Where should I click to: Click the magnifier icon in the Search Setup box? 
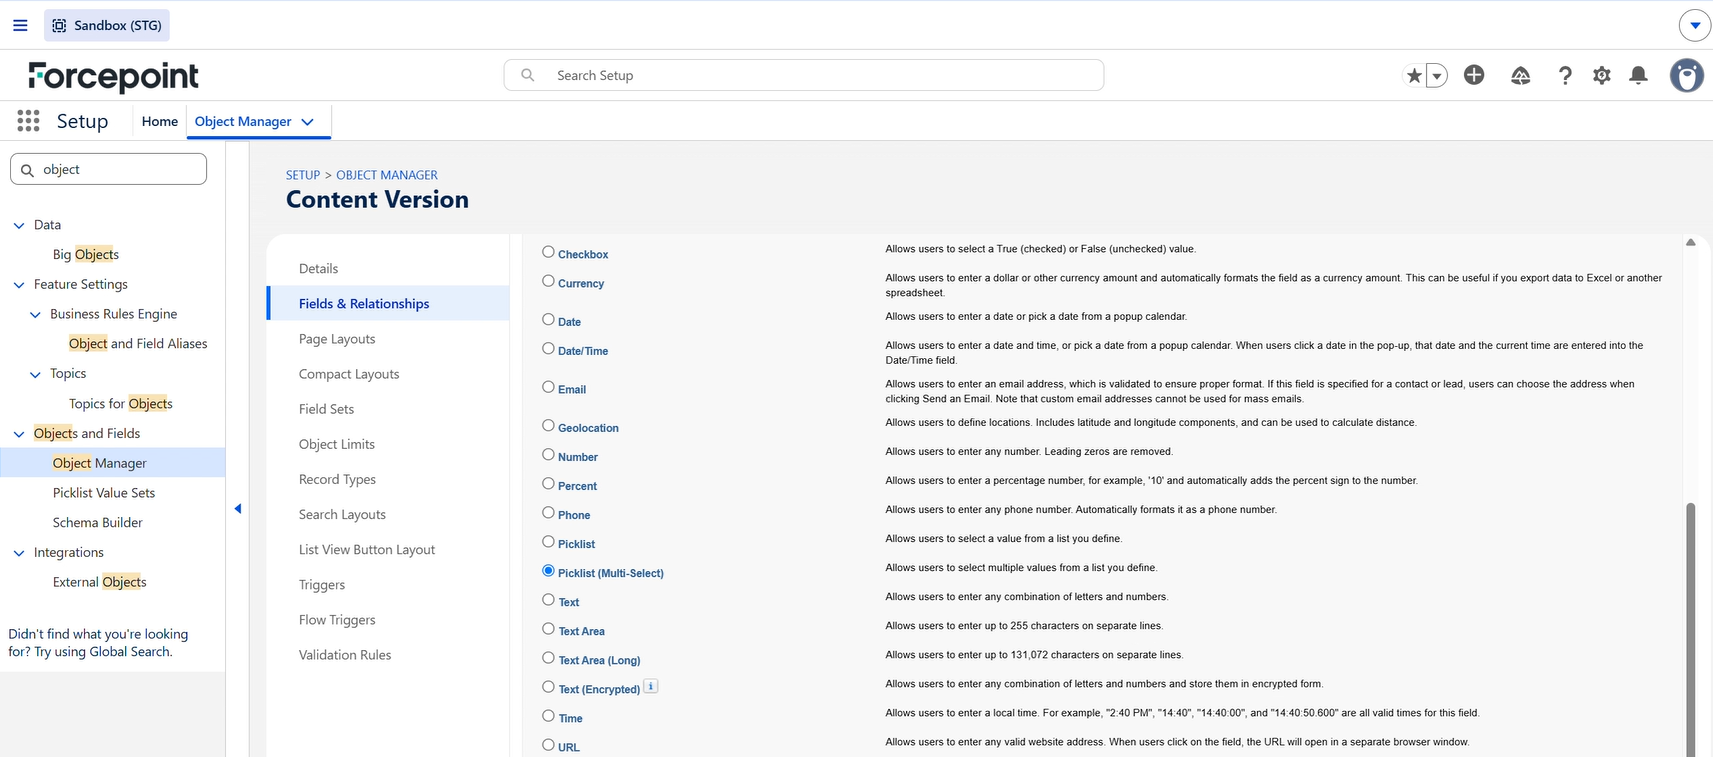click(x=528, y=75)
